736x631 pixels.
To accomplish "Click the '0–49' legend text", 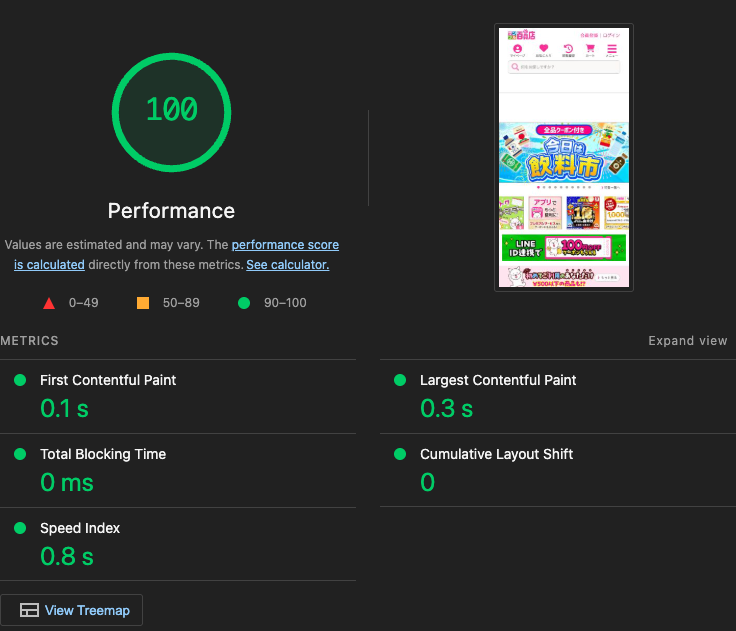I will (x=84, y=303).
